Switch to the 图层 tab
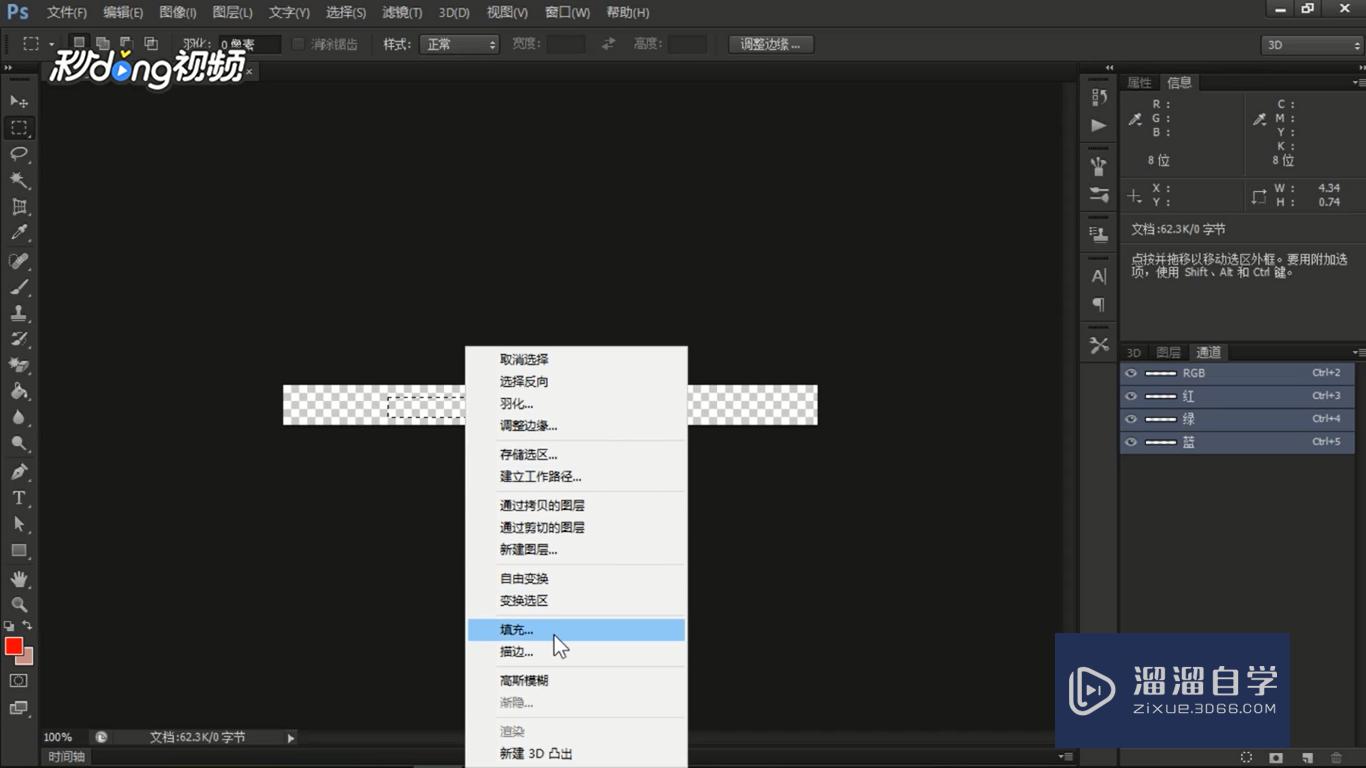This screenshot has height=768, width=1366. tap(1168, 352)
